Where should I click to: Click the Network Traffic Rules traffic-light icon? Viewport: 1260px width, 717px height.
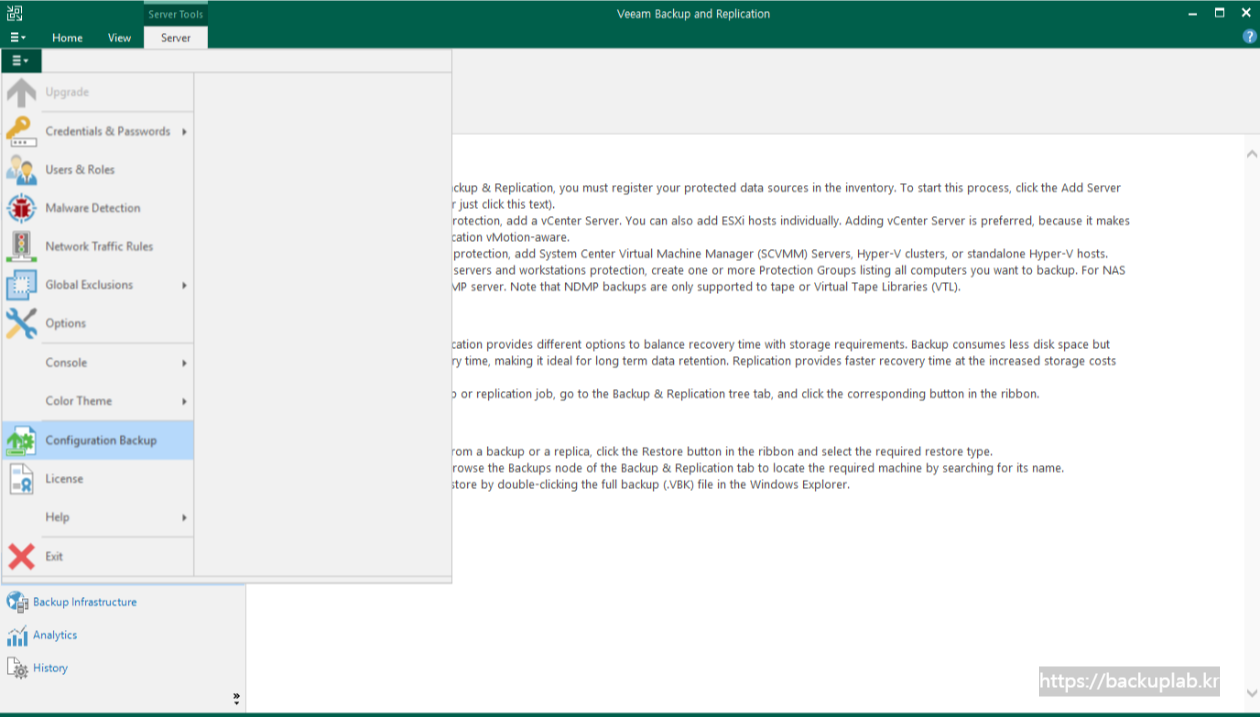tap(21, 246)
